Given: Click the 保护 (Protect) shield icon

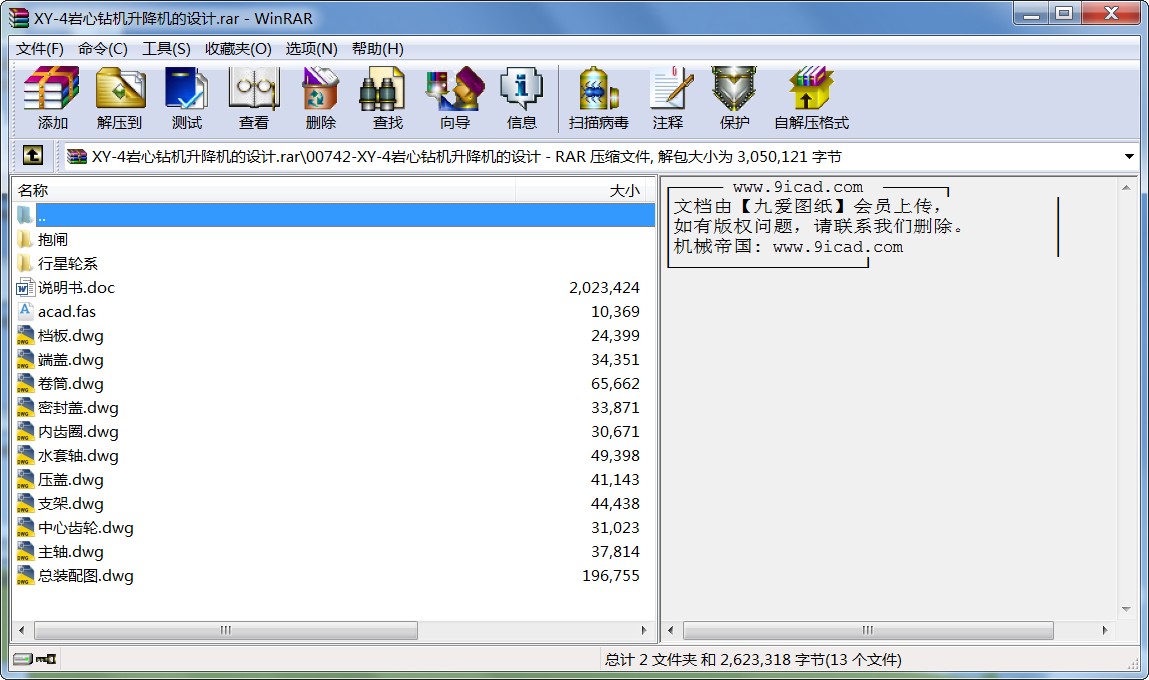Looking at the screenshot, I should tap(734, 99).
